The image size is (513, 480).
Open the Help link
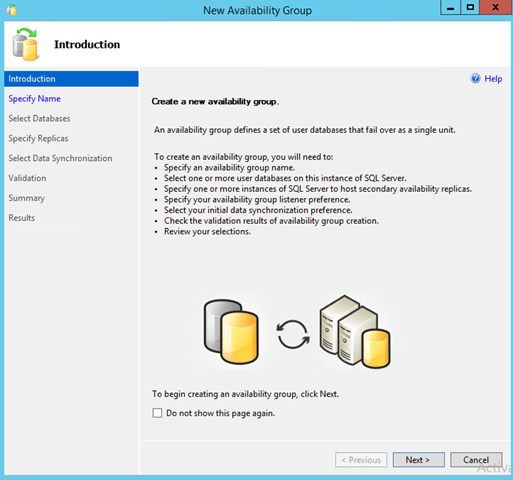tap(493, 79)
